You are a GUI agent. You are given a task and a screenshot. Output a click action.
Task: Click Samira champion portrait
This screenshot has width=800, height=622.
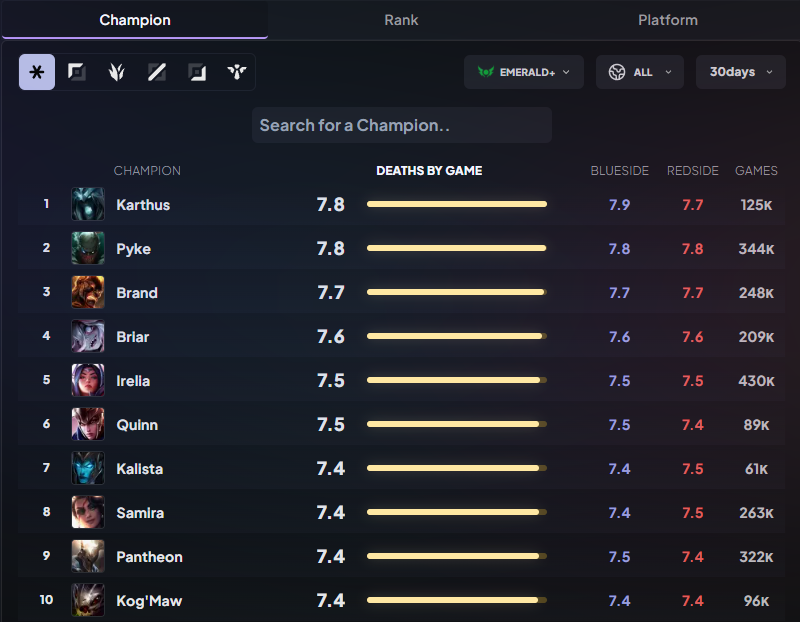point(88,512)
